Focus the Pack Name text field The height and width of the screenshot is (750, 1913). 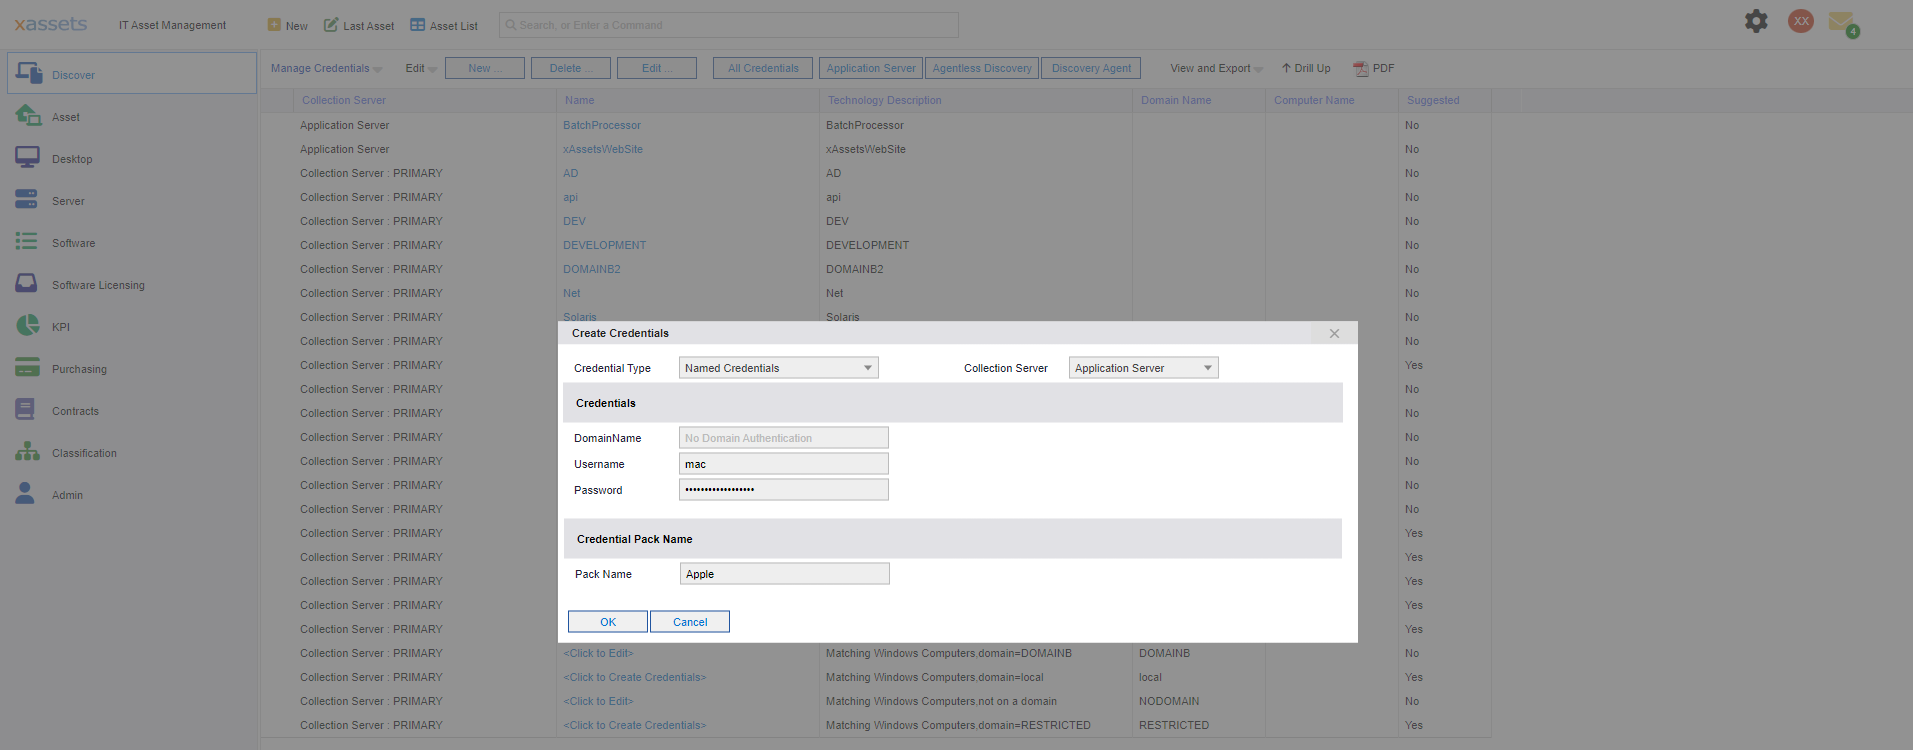click(x=784, y=574)
